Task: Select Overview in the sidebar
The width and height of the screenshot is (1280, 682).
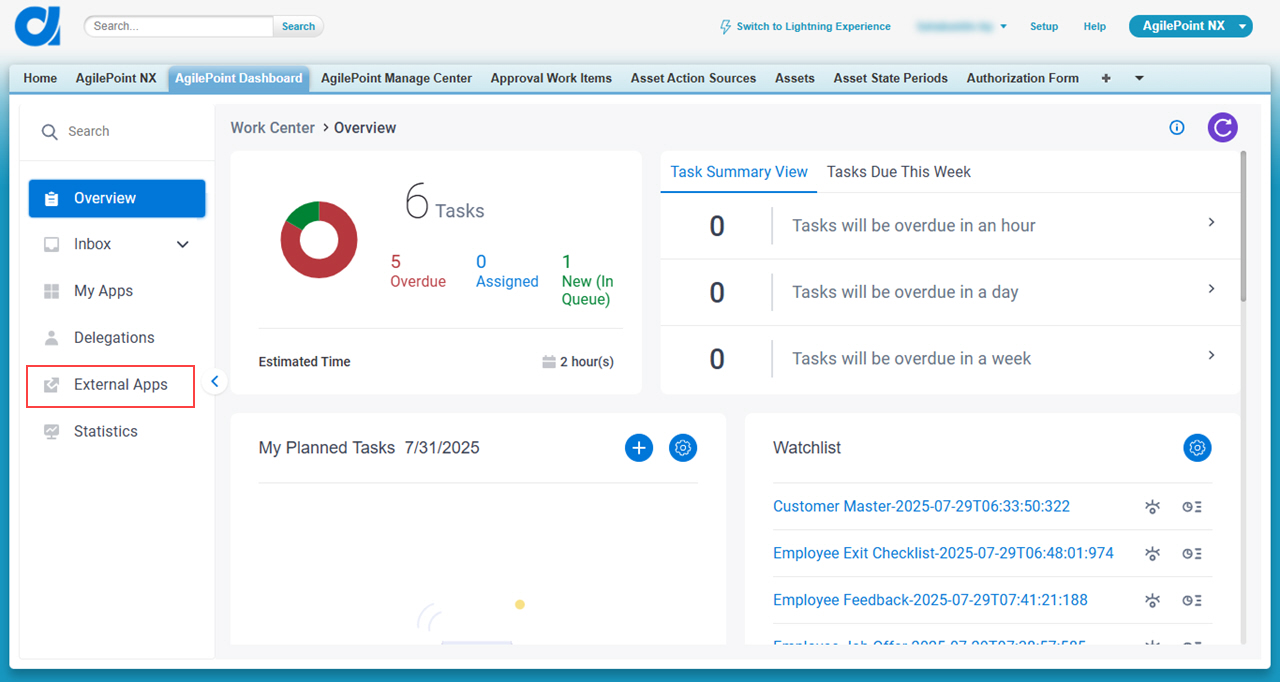Action: coord(117,198)
